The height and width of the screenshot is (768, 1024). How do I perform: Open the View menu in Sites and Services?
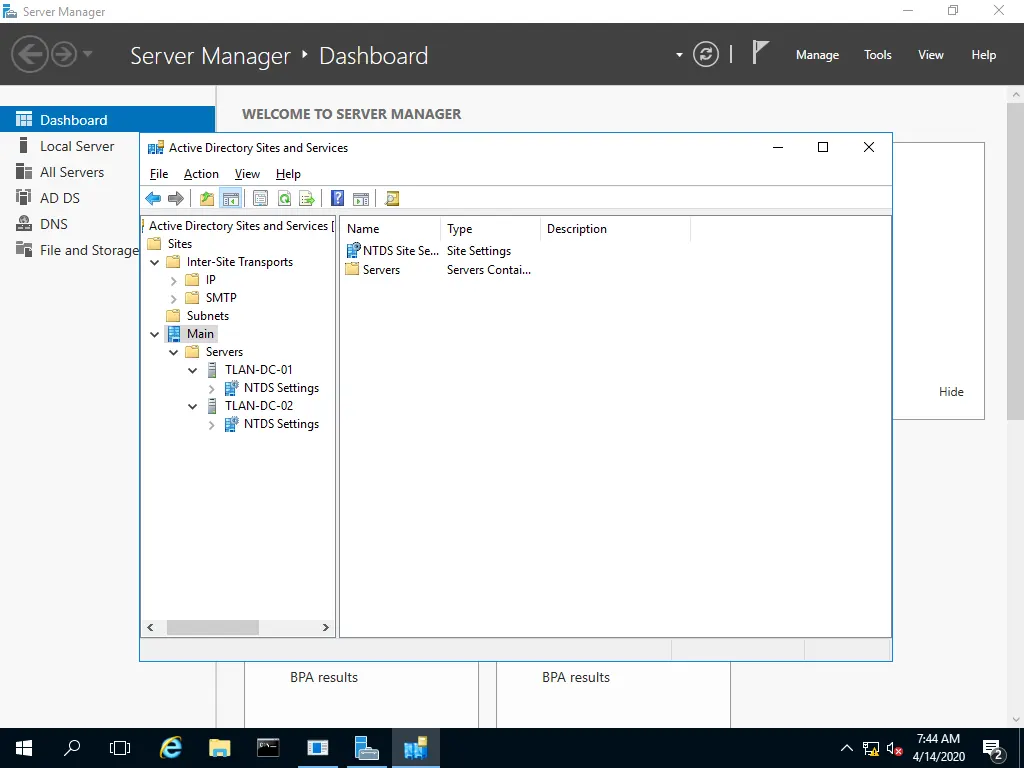(x=248, y=174)
